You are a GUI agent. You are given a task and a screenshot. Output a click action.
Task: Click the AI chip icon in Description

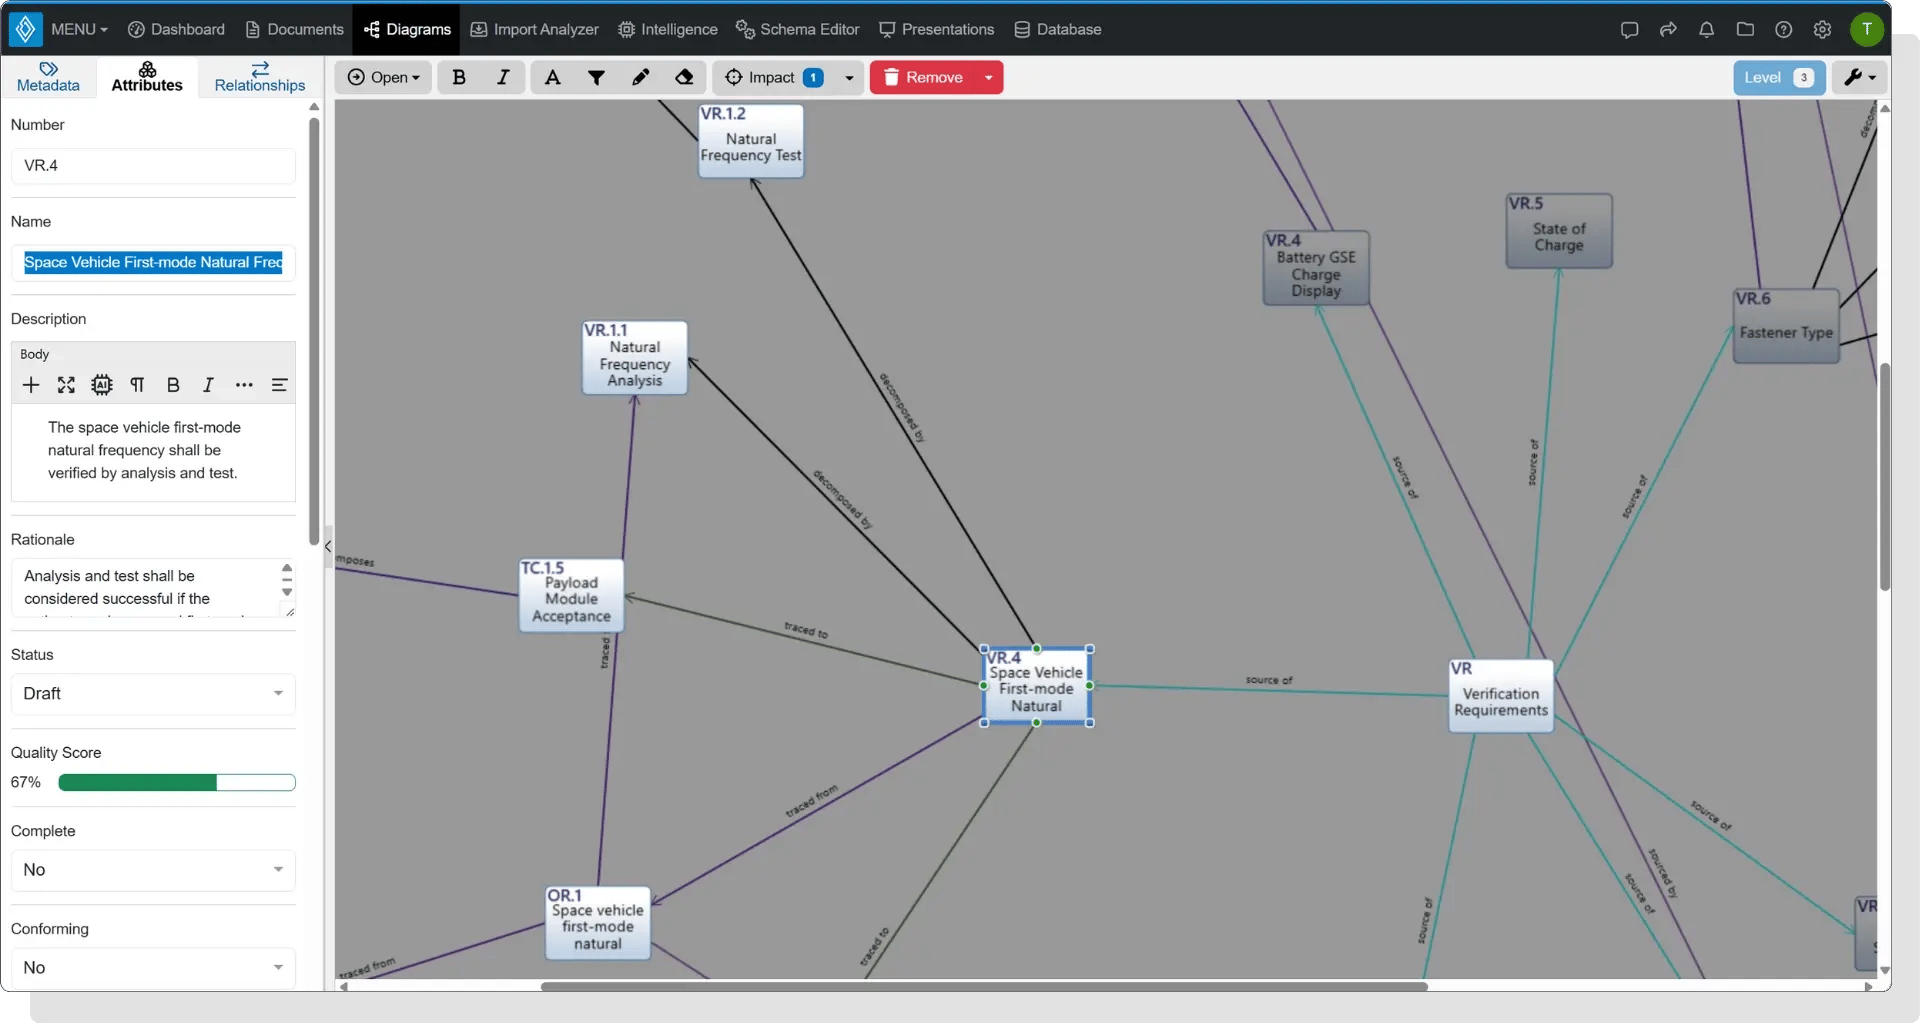point(102,385)
